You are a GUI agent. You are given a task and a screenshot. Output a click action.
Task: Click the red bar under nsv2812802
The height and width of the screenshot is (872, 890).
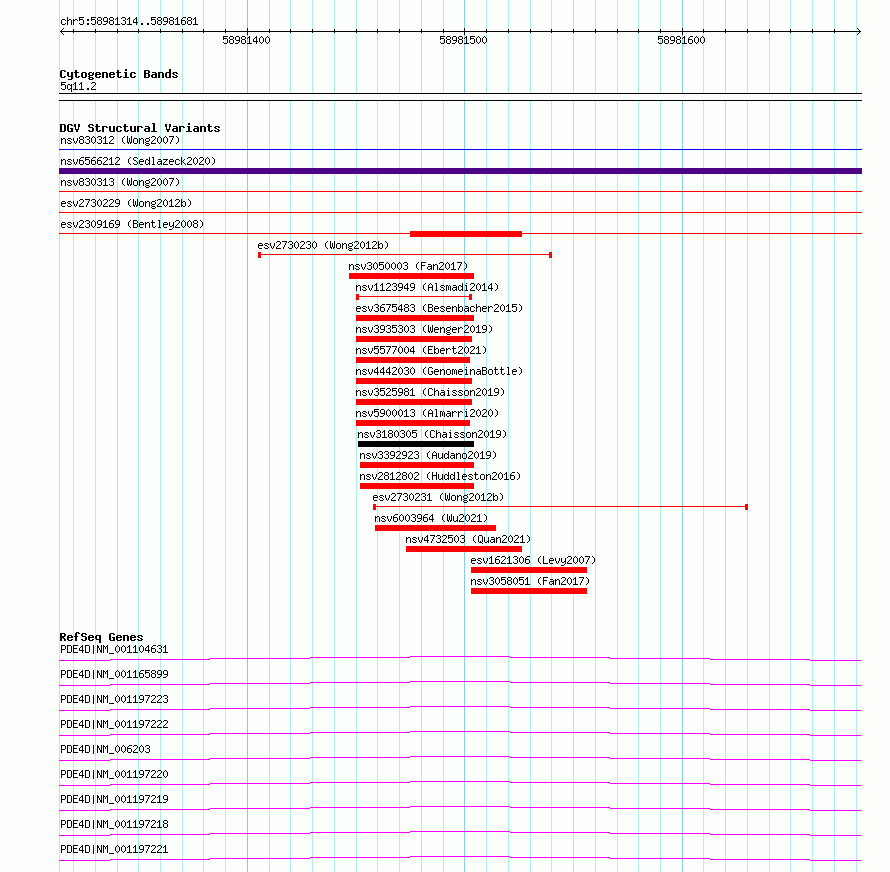417,486
